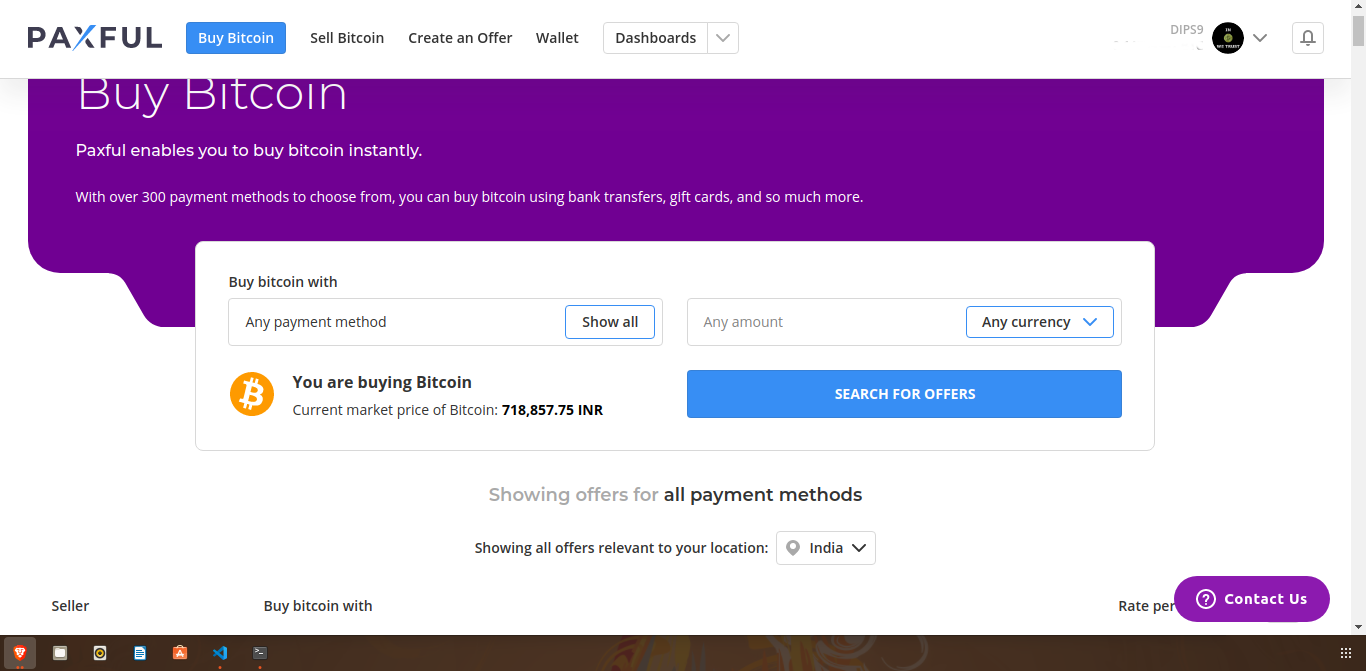
Task: Expand the Dashboards dropdown arrow
Action: tap(723, 38)
